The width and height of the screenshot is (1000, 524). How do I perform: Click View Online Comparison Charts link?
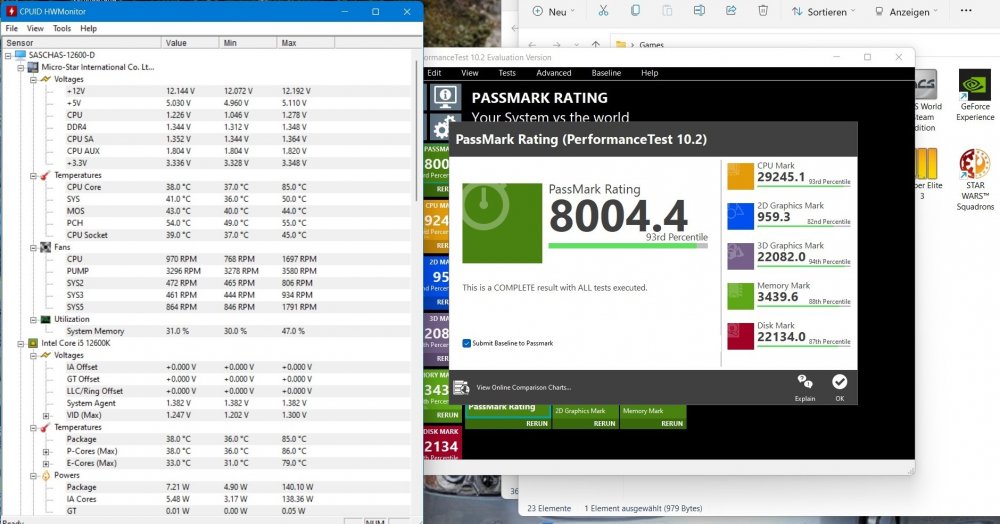[523, 387]
